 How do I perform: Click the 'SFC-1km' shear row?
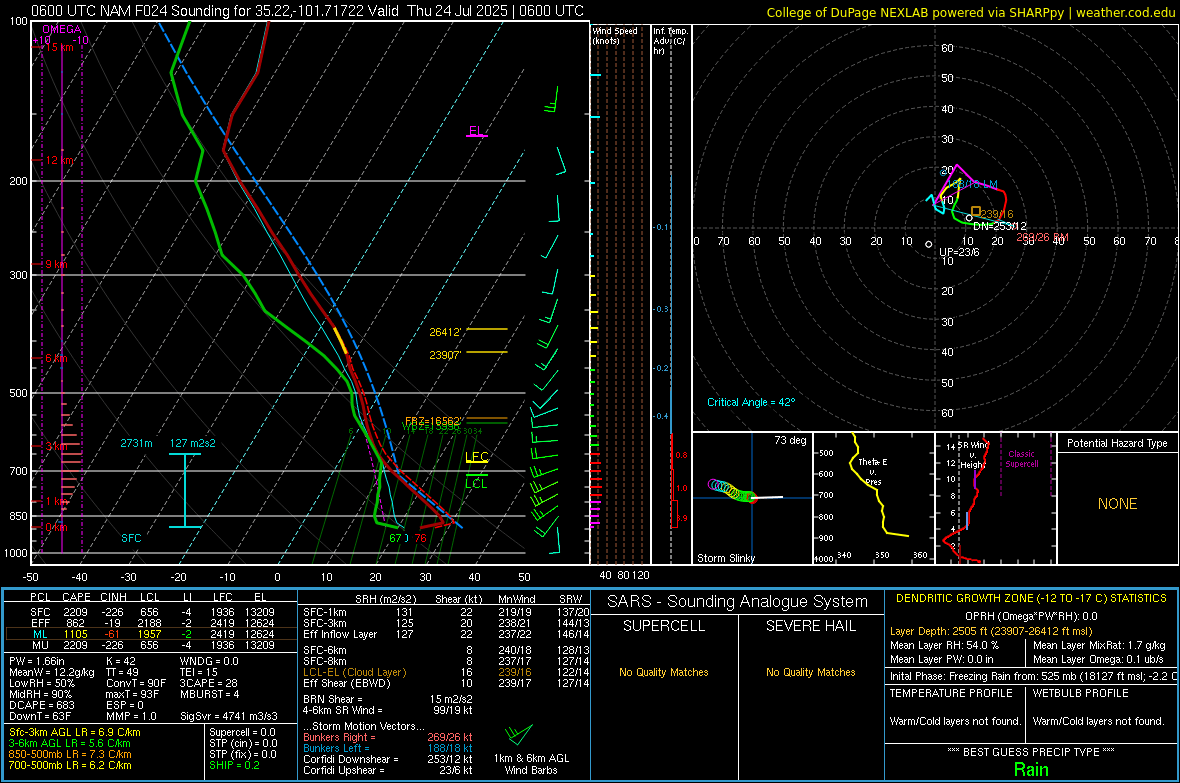pos(444,612)
